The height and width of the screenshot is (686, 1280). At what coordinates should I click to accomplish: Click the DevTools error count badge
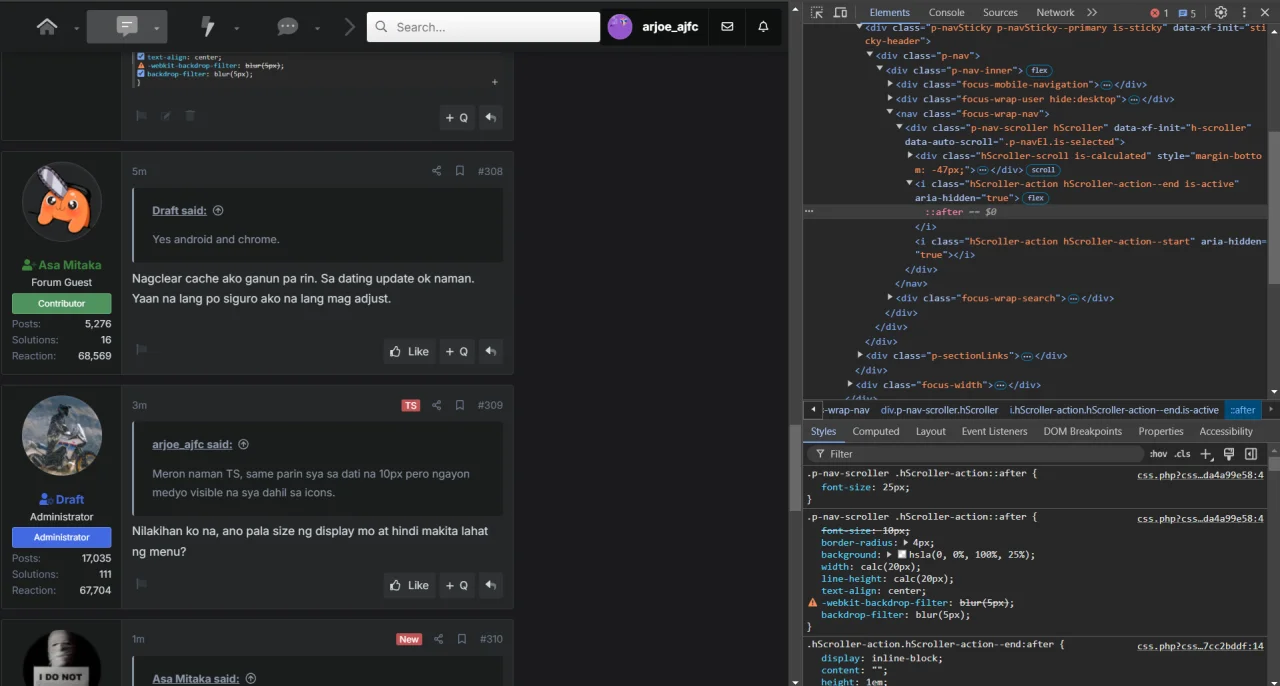point(1159,13)
